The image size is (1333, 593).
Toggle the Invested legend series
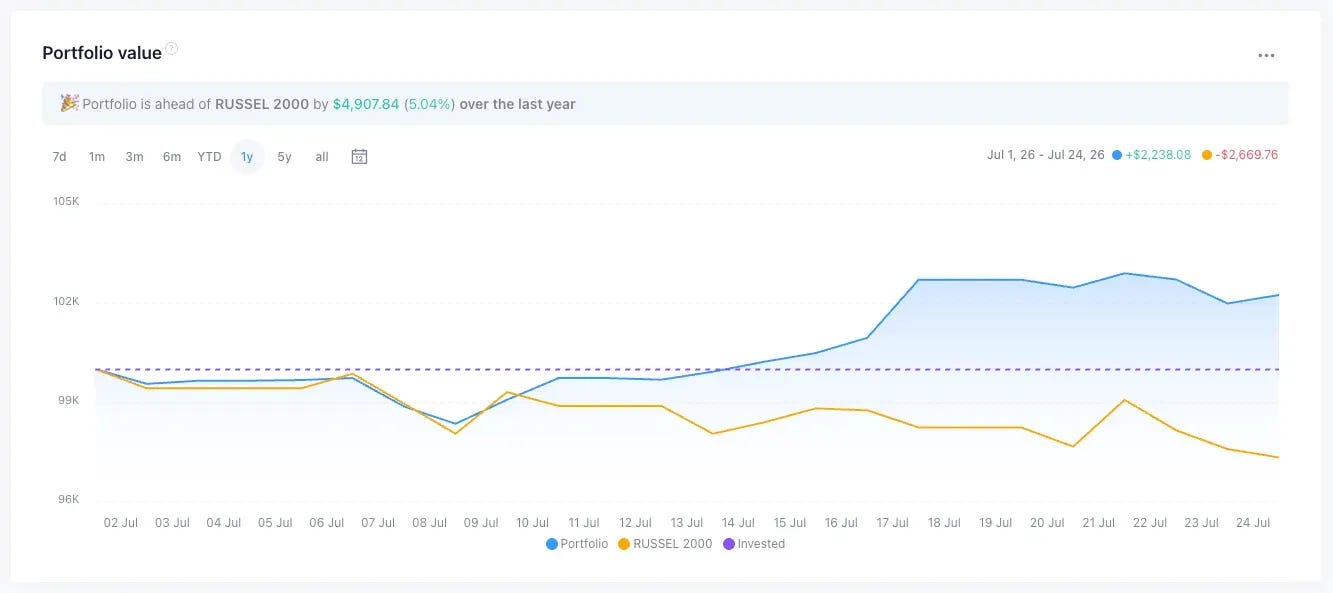754,544
